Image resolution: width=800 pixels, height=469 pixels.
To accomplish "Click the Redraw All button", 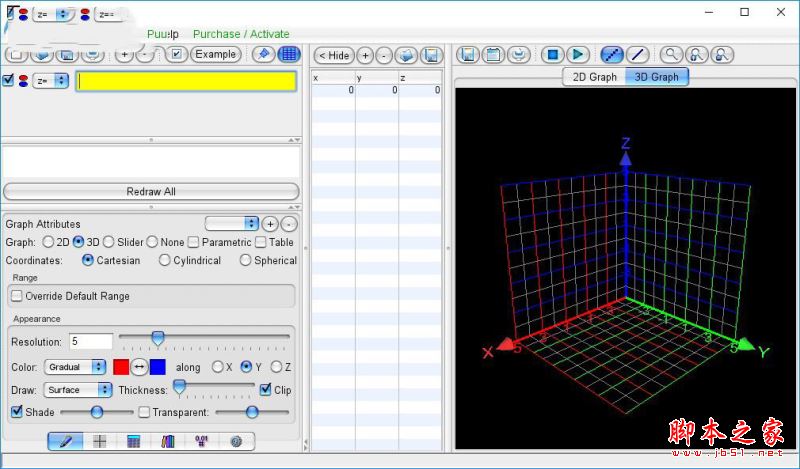I will 151,191.
